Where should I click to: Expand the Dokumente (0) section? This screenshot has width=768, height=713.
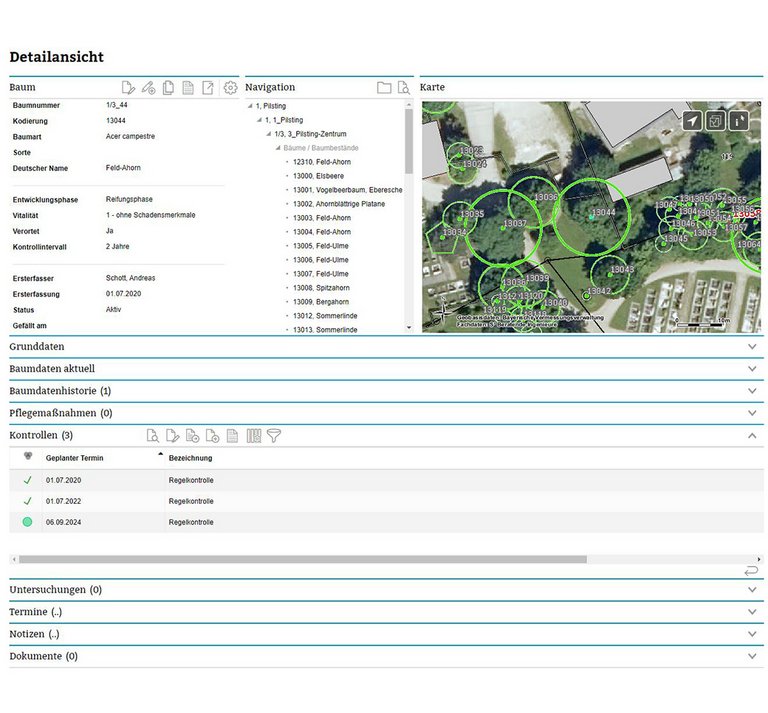(752, 656)
